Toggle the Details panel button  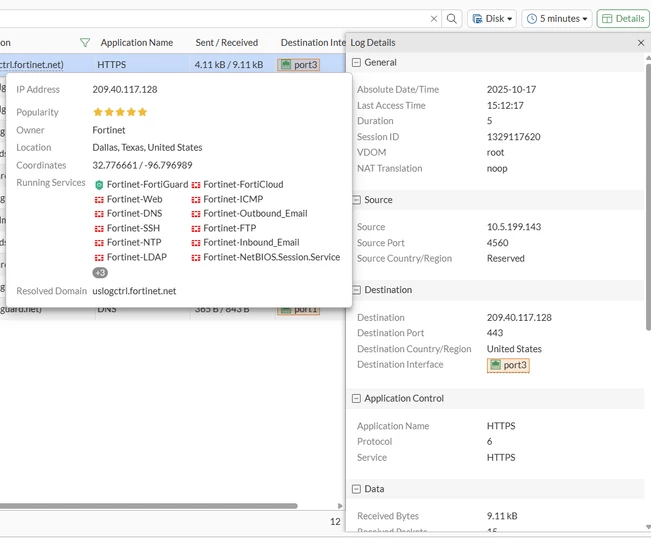(623, 19)
